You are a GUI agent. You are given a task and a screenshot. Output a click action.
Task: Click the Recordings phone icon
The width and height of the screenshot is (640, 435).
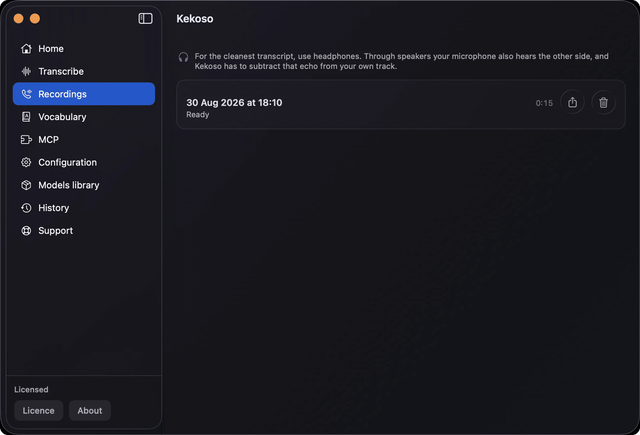point(26,94)
